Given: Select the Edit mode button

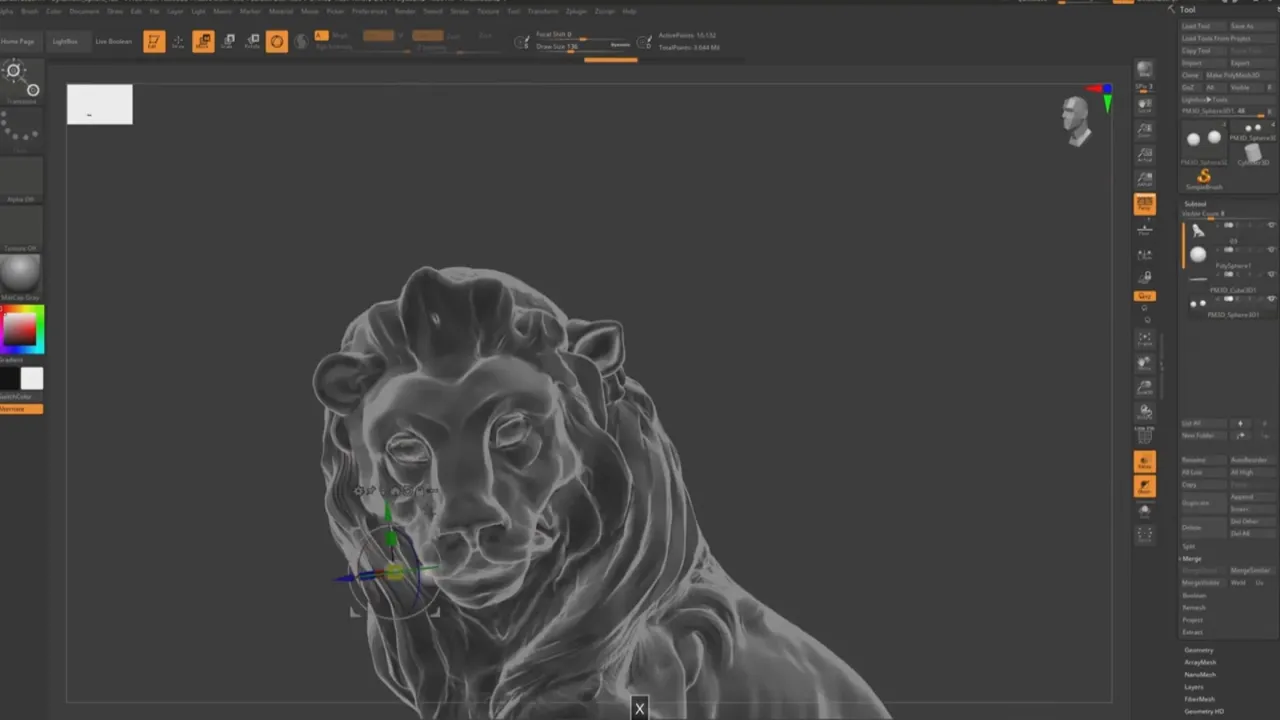Looking at the screenshot, I should click(154, 41).
